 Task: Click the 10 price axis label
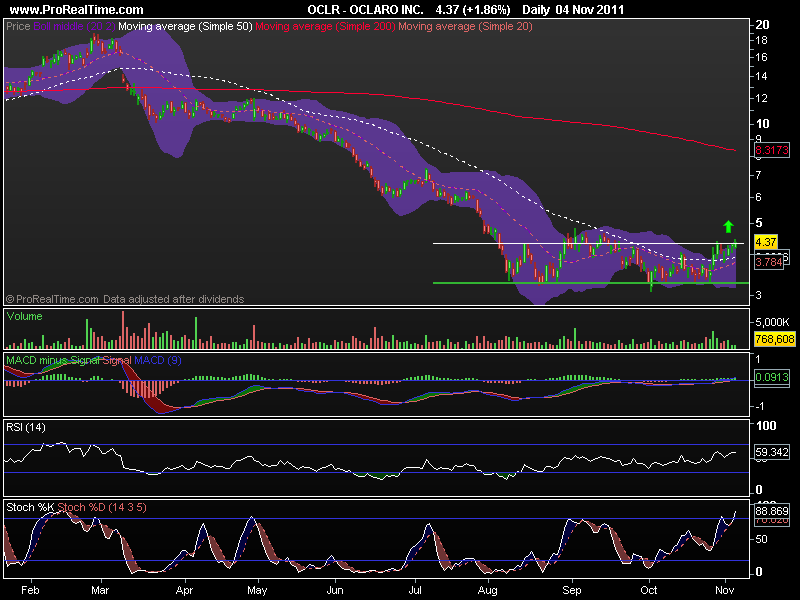762,123
